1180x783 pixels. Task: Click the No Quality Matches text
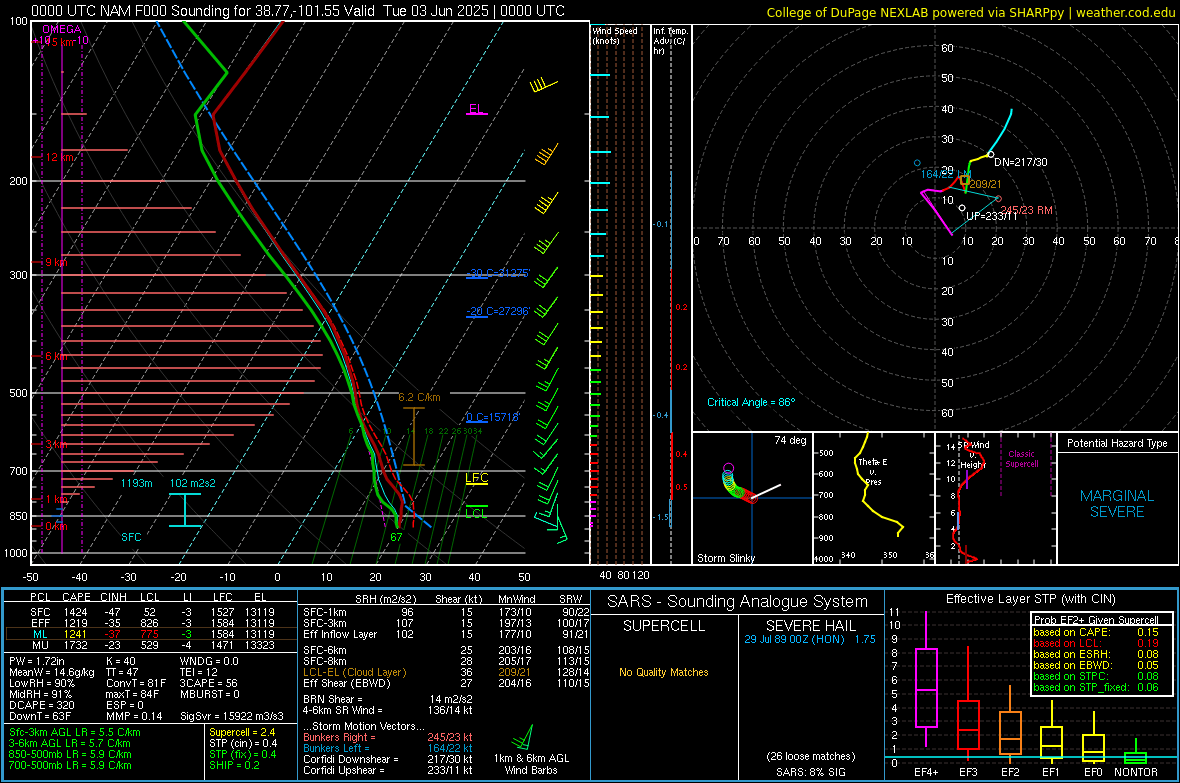coord(664,672)
